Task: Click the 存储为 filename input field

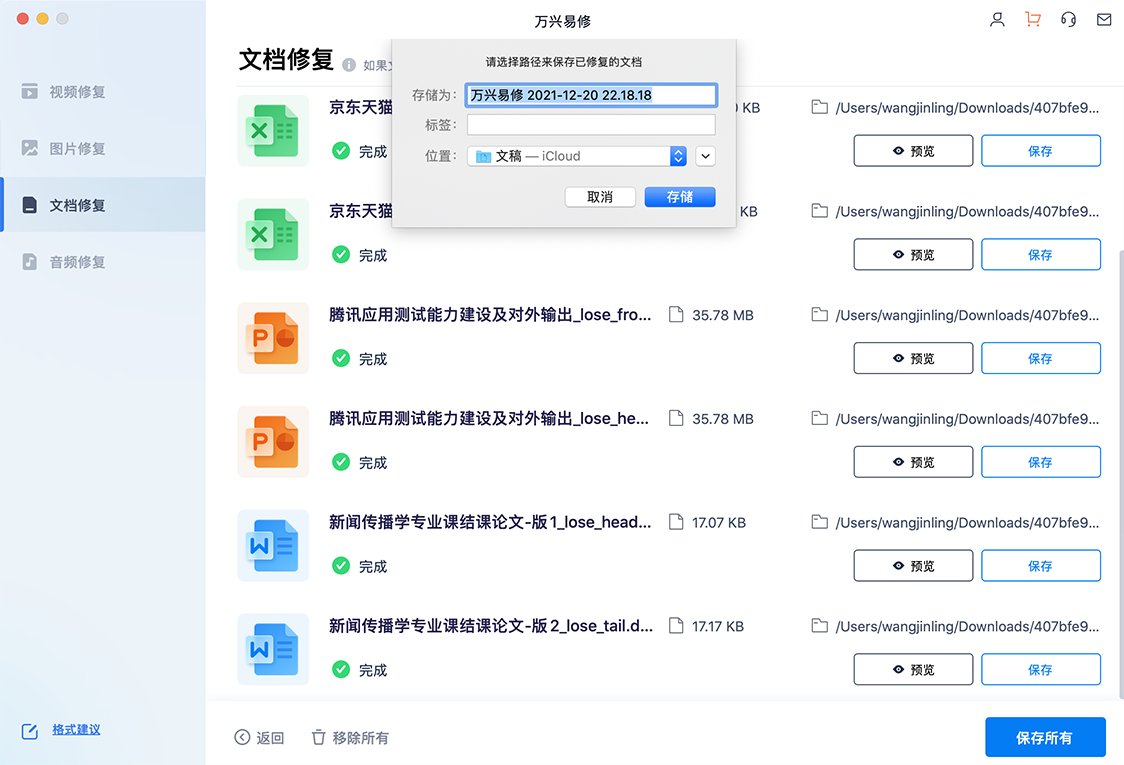Action: (591, 94)
